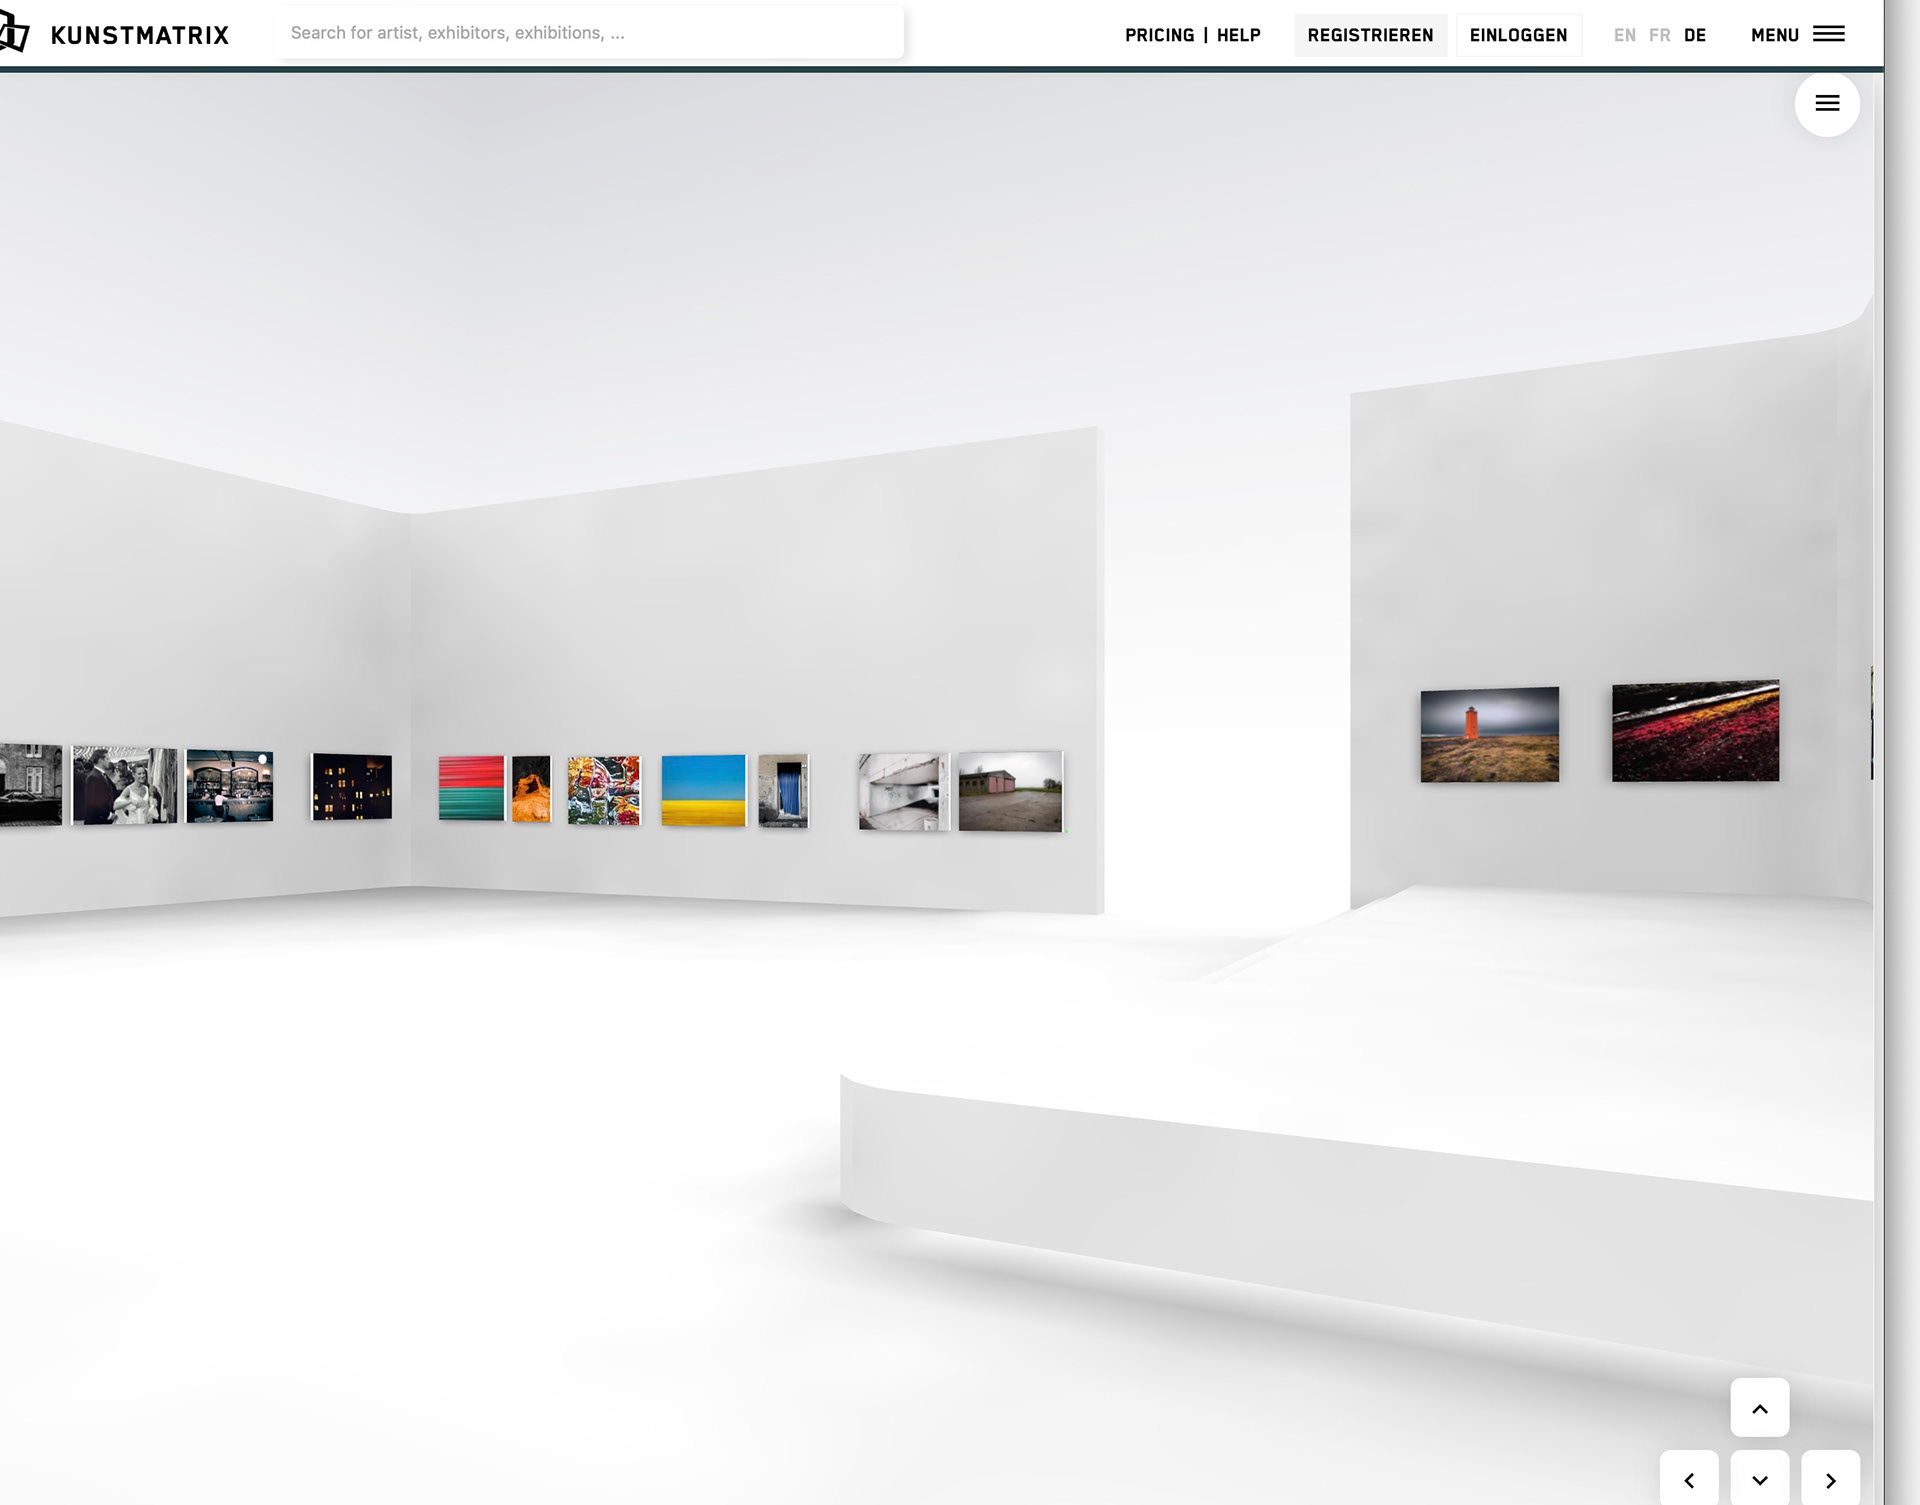
Task: Switch language to DE
Action: click(1695, 35)
